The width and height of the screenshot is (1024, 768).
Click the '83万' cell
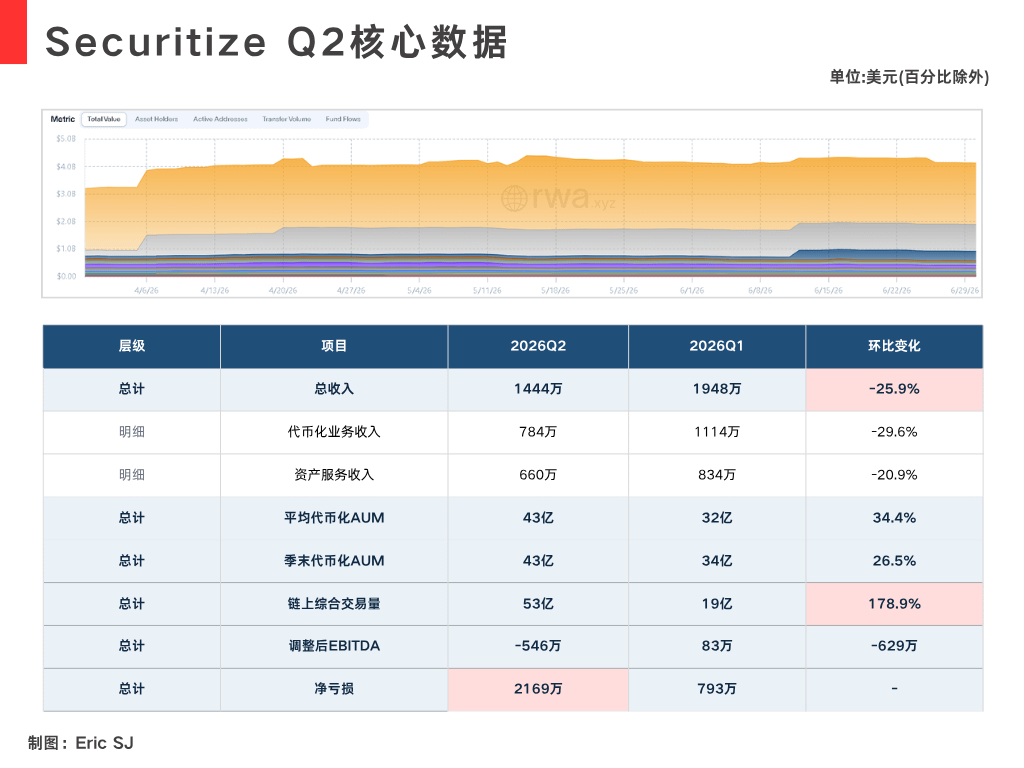pyautogui.click(x=716, y=646)
